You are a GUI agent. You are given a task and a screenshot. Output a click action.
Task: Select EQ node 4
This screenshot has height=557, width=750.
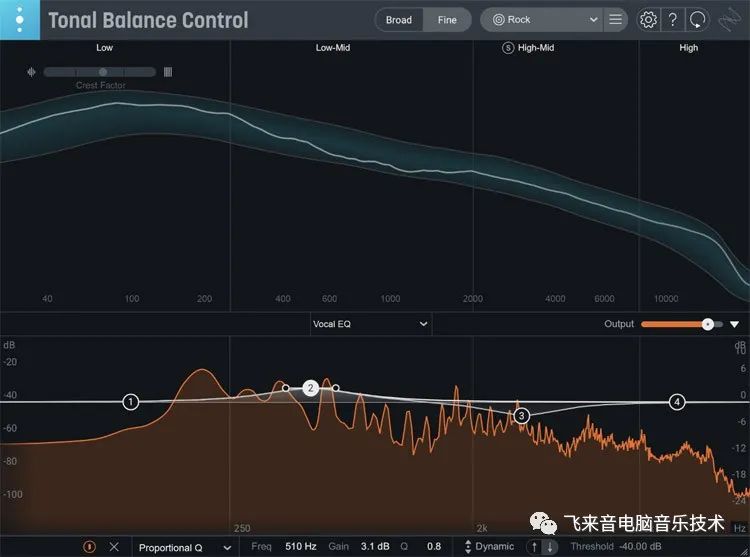677,402
